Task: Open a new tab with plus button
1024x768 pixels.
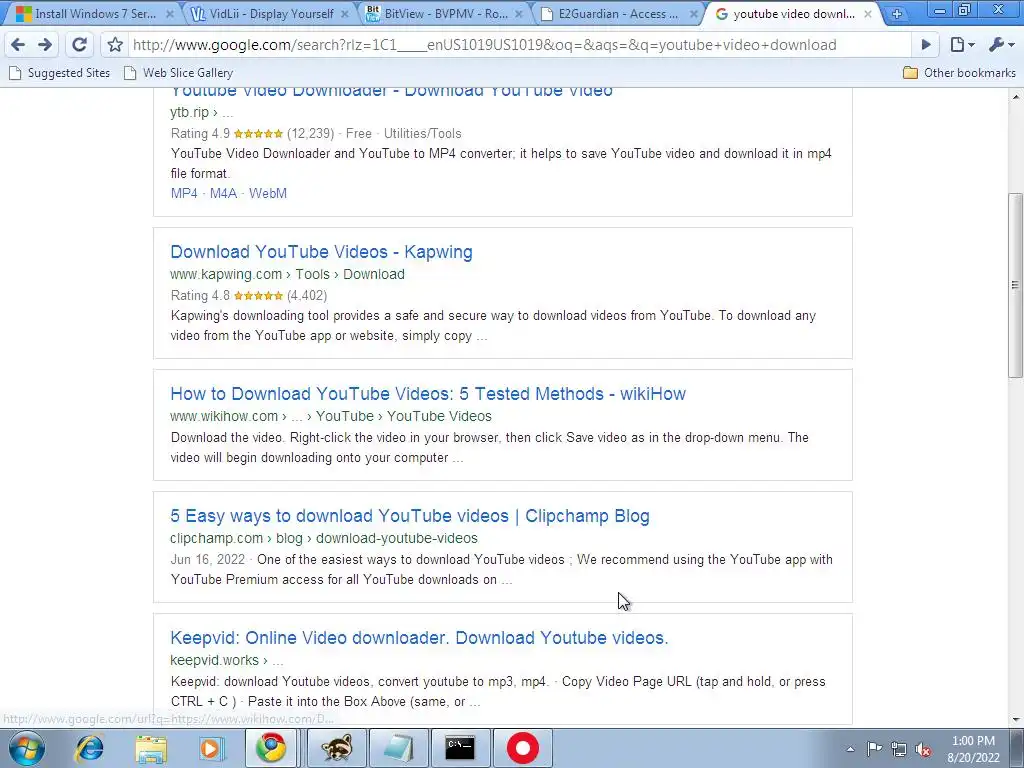Action: click(x=897, y=14)
